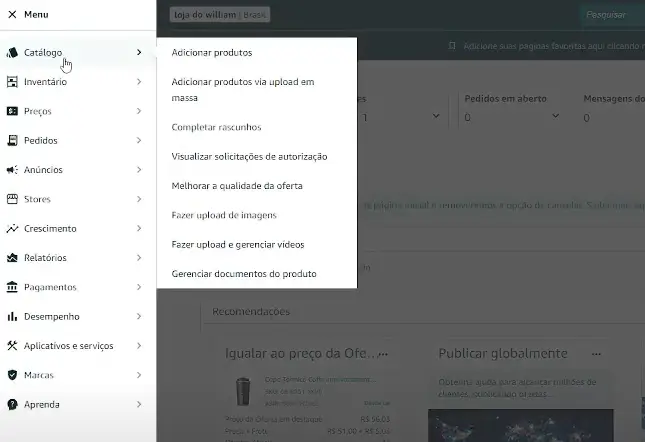This screenshot has height=442, width=645.
Task: Click the Relatórios report icon
Action: [x=12, y=258]
